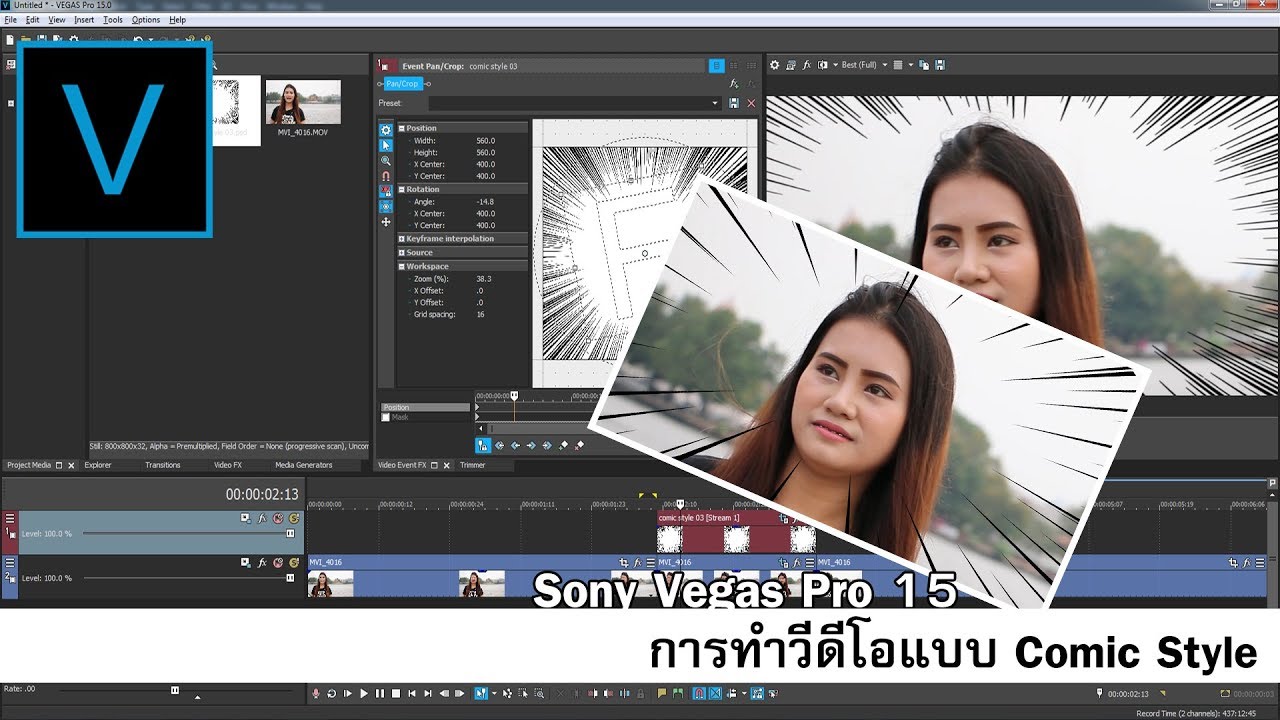Toggle Split Screen View in preview toolbar

click(x=824, y=65)
